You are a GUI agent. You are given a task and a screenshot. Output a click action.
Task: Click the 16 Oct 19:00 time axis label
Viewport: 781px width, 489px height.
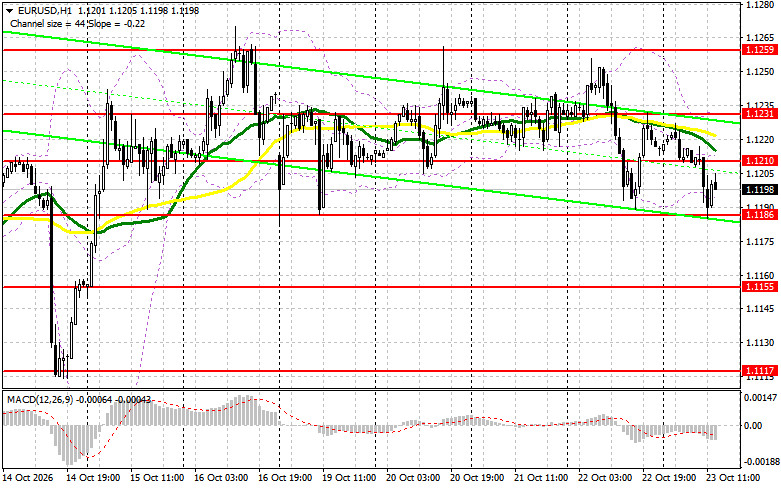[285, 478]
